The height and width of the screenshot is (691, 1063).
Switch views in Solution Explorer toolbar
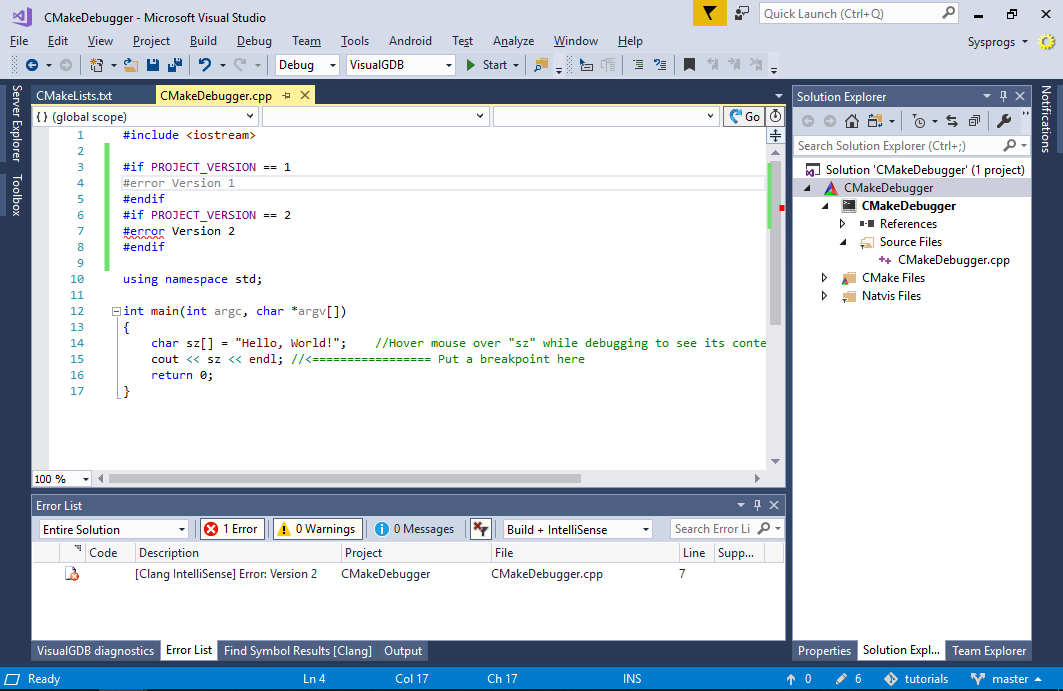pos(875,121)
